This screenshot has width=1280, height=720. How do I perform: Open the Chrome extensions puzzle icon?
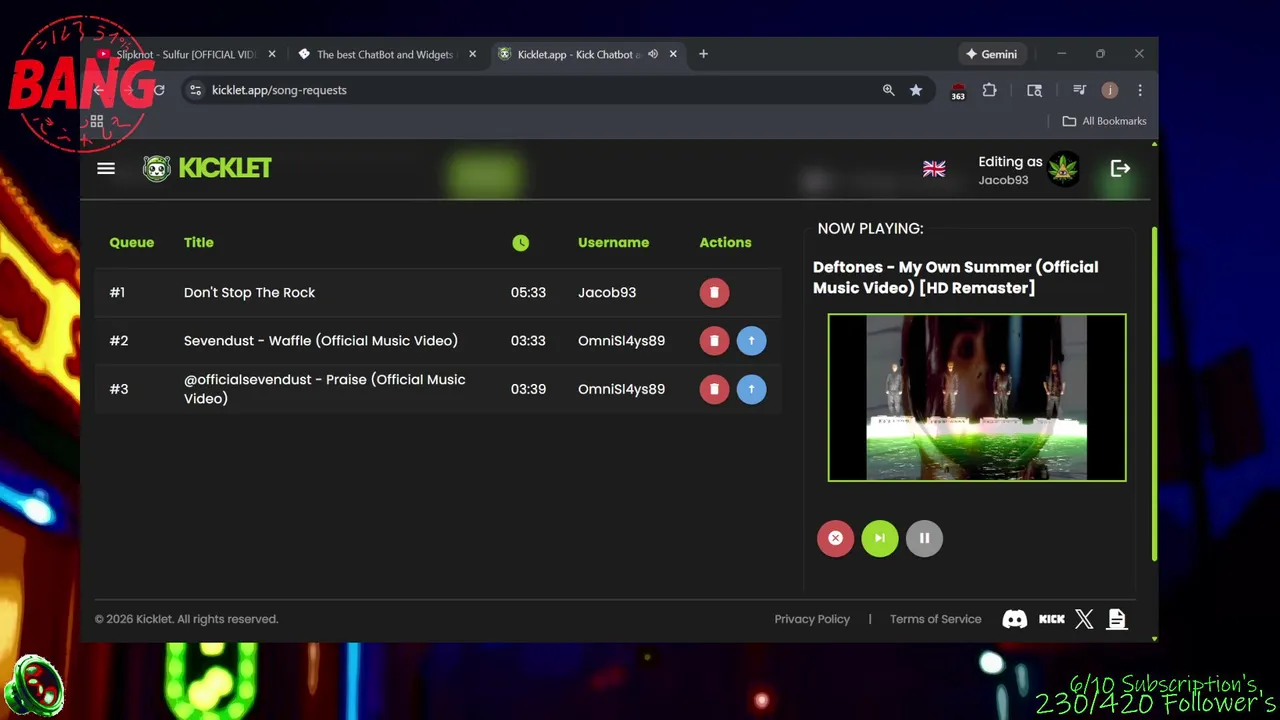(989, 90)
